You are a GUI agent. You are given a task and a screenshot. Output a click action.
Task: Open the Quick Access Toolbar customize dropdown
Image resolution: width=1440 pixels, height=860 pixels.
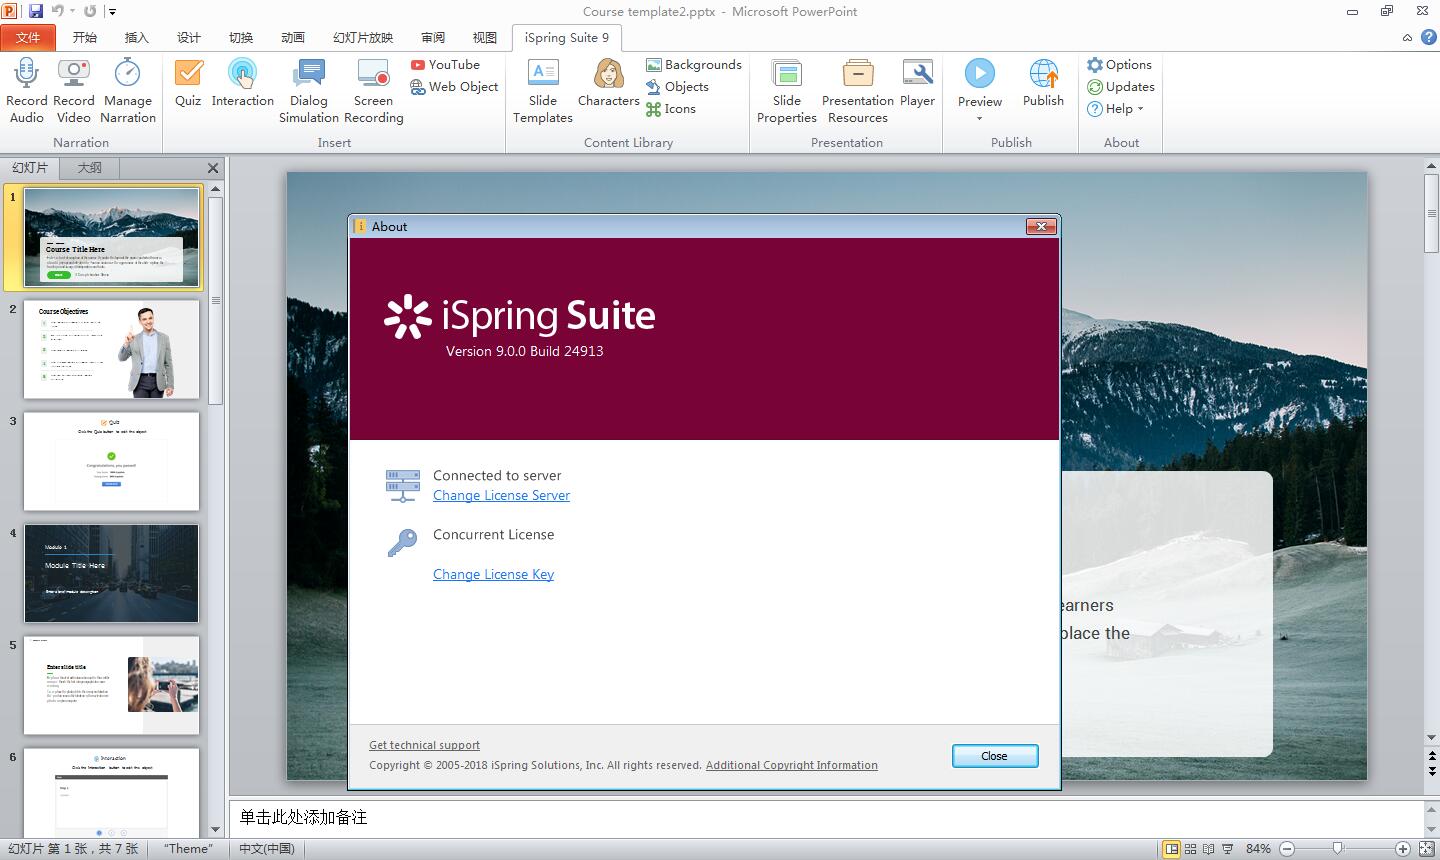pos(112,12)
